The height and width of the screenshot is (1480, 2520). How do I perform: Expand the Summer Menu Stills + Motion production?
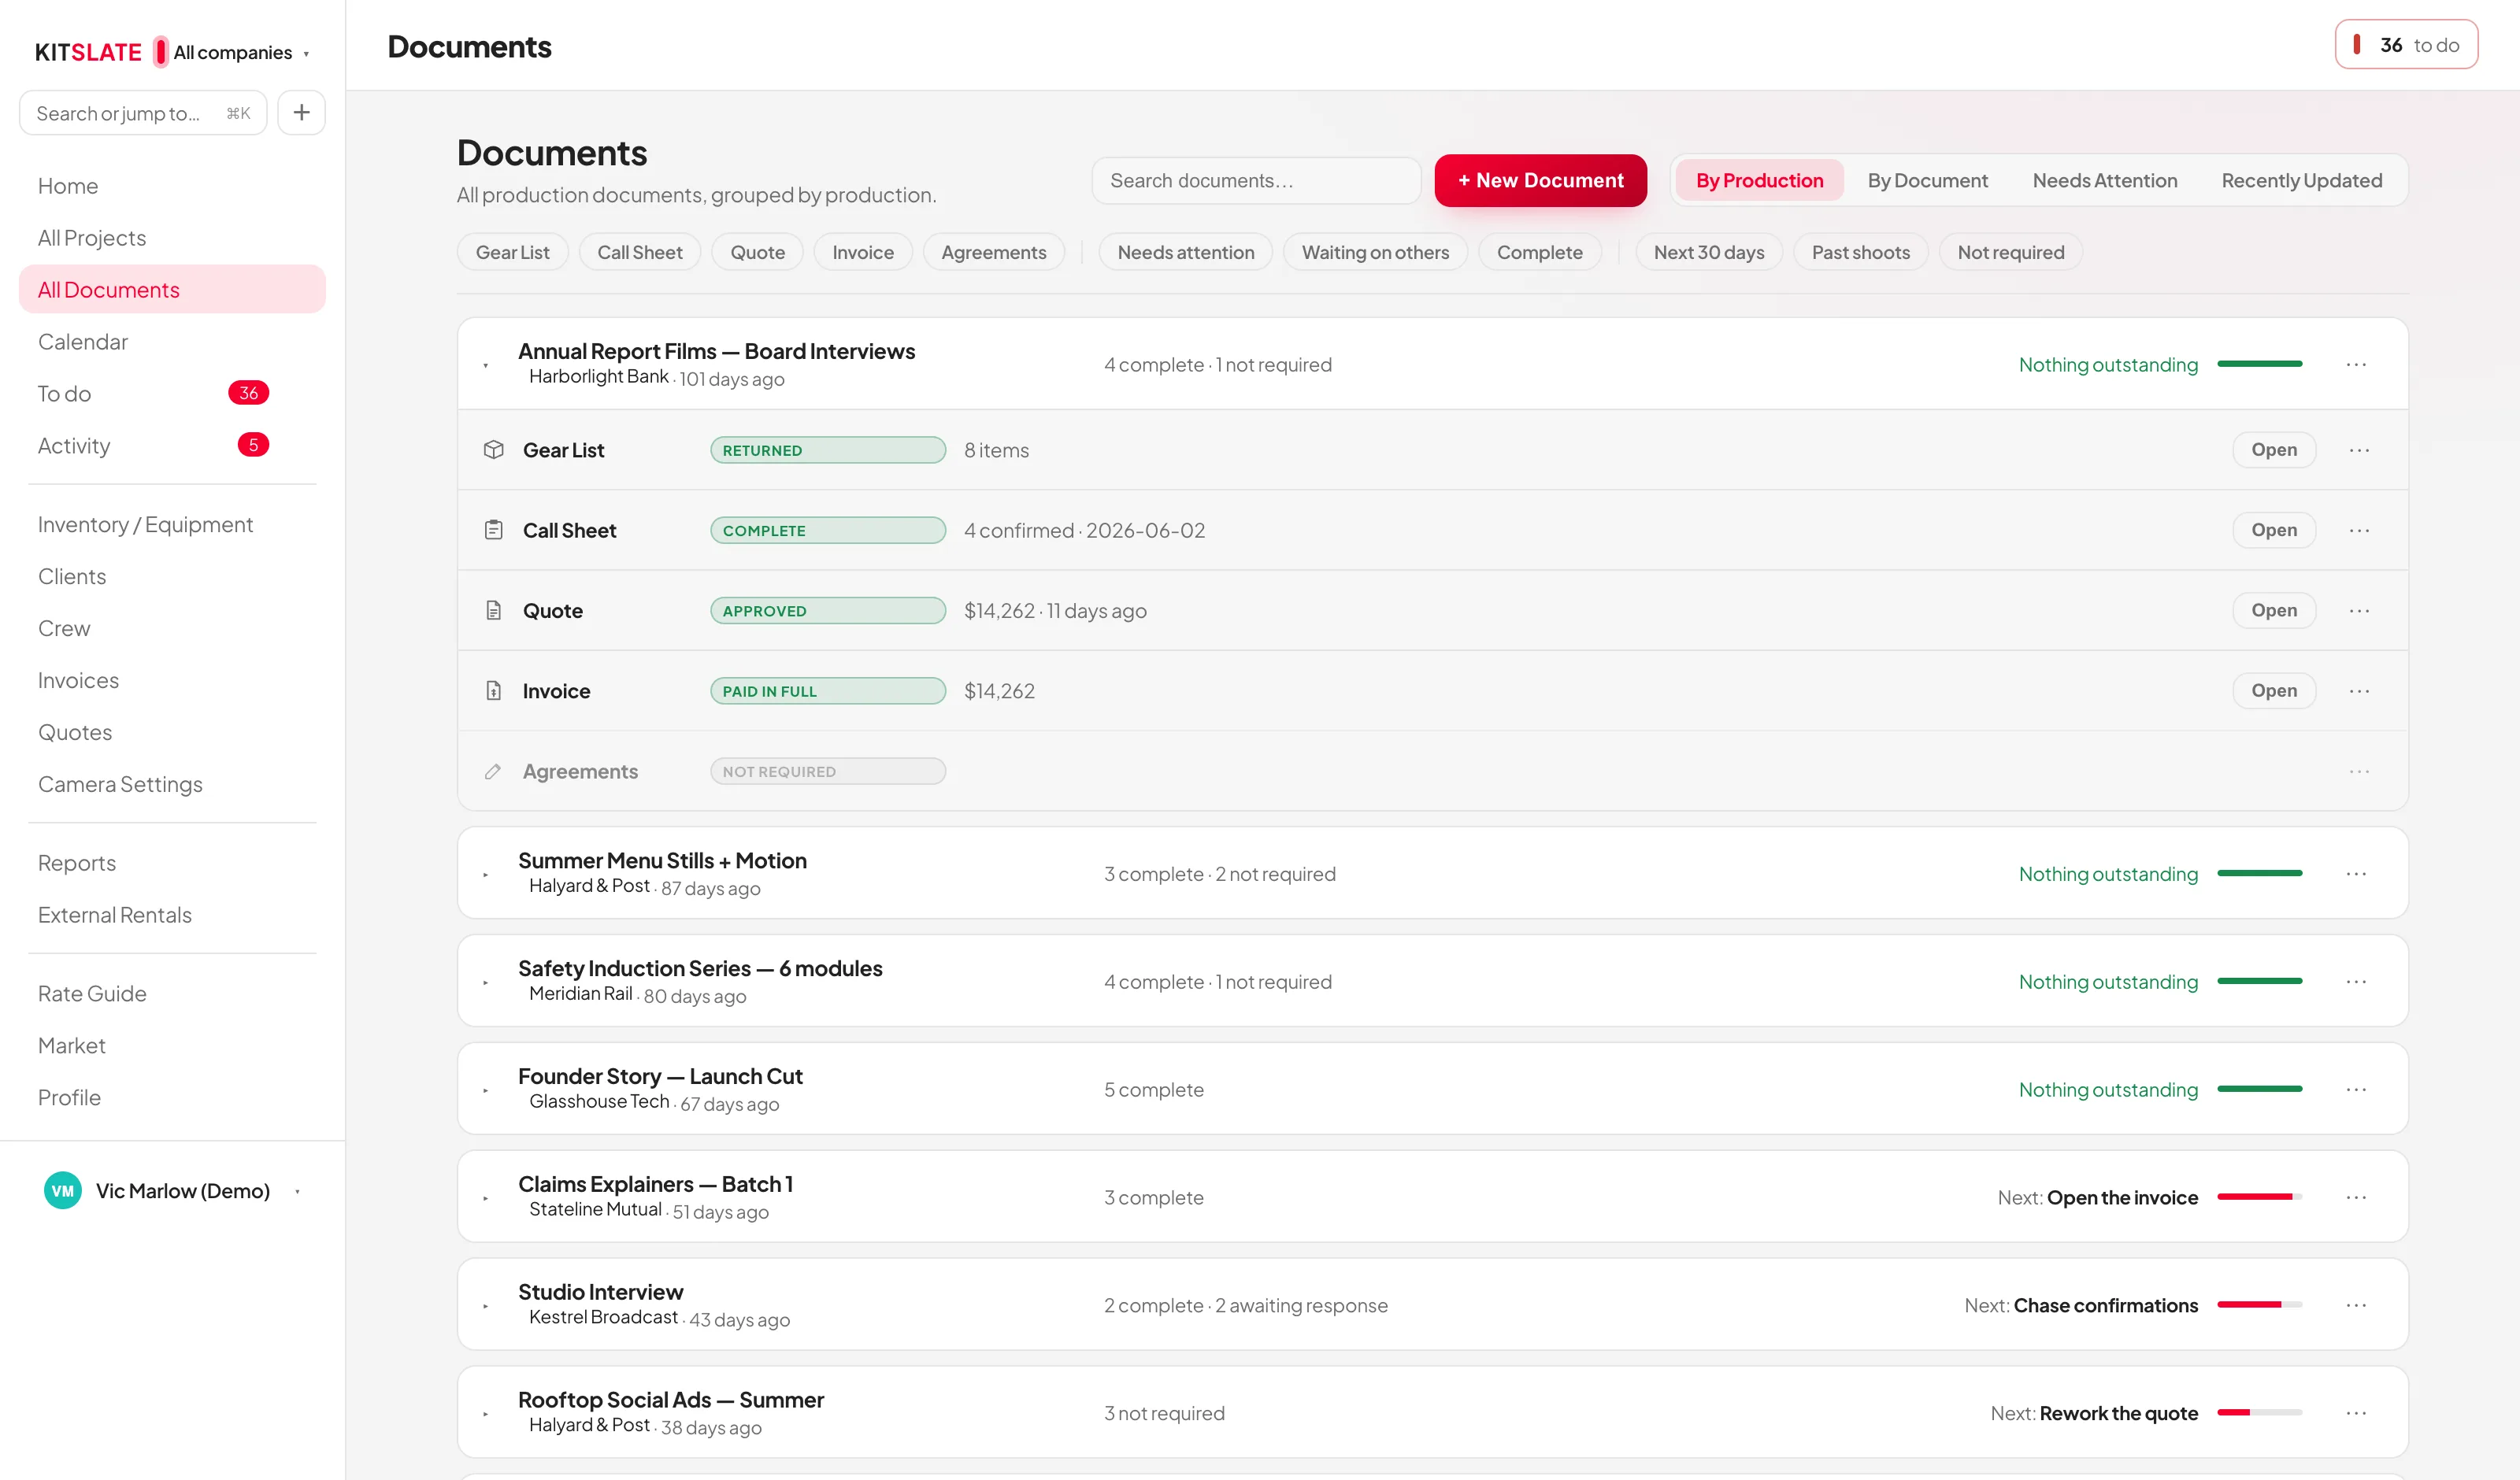pyautogui.click(x=486, y=874)
